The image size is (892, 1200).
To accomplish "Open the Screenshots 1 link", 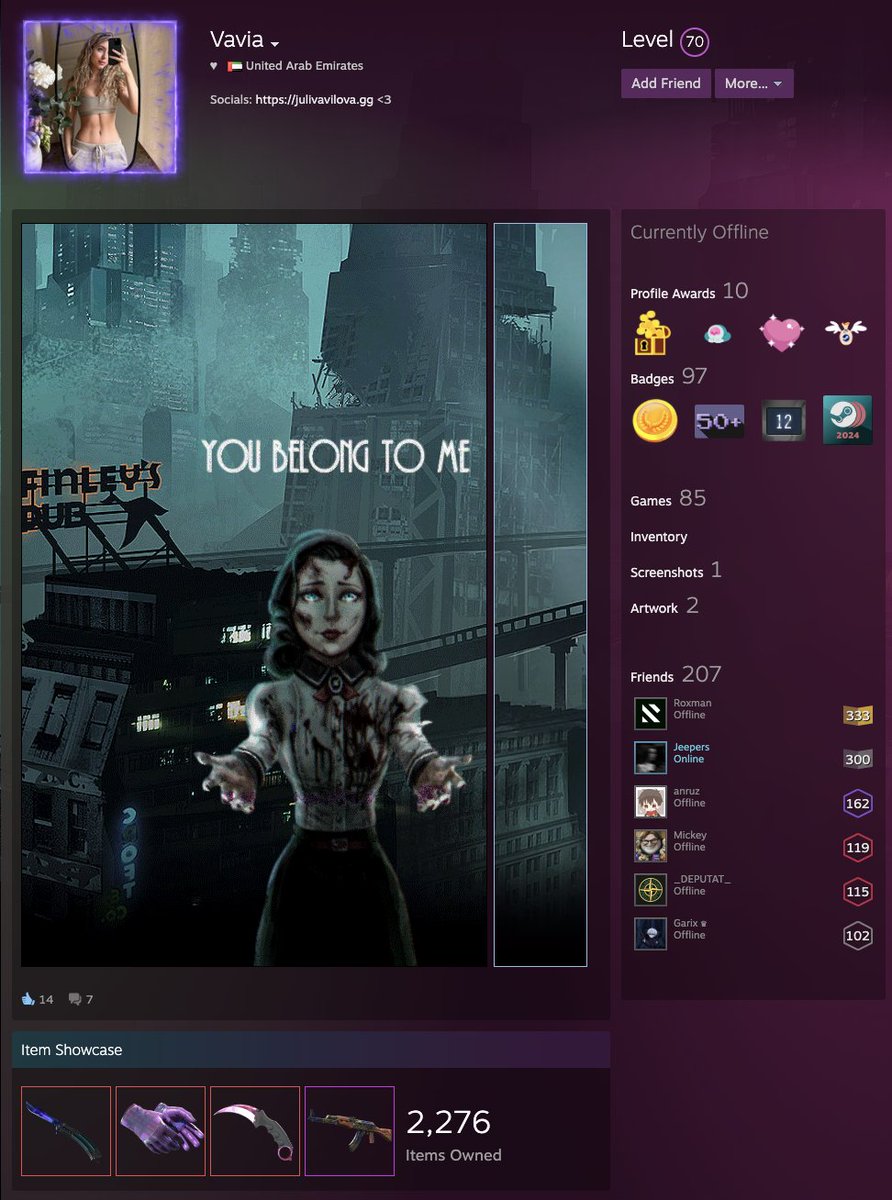I will [676, 571].
